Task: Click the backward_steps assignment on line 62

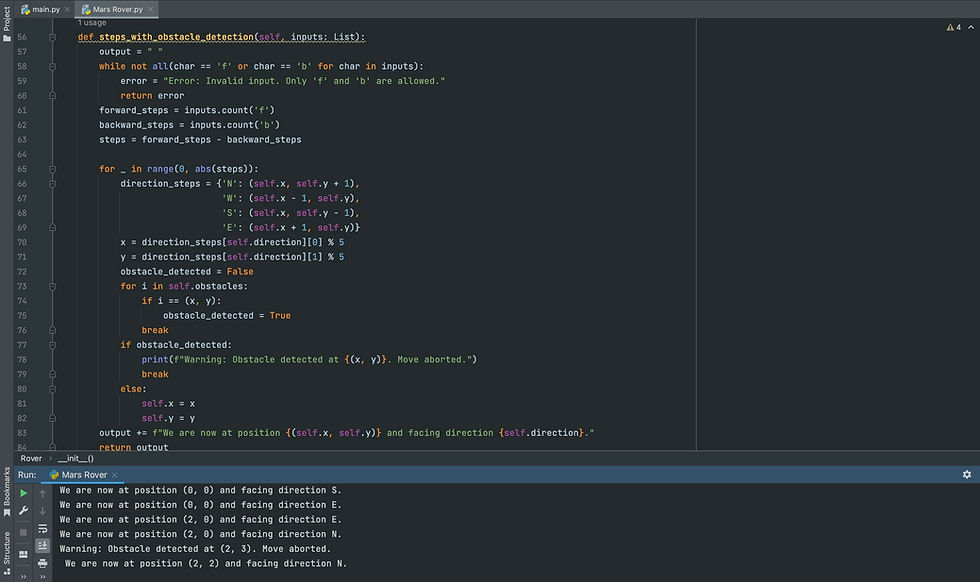Action: click(x=189, y=125)
